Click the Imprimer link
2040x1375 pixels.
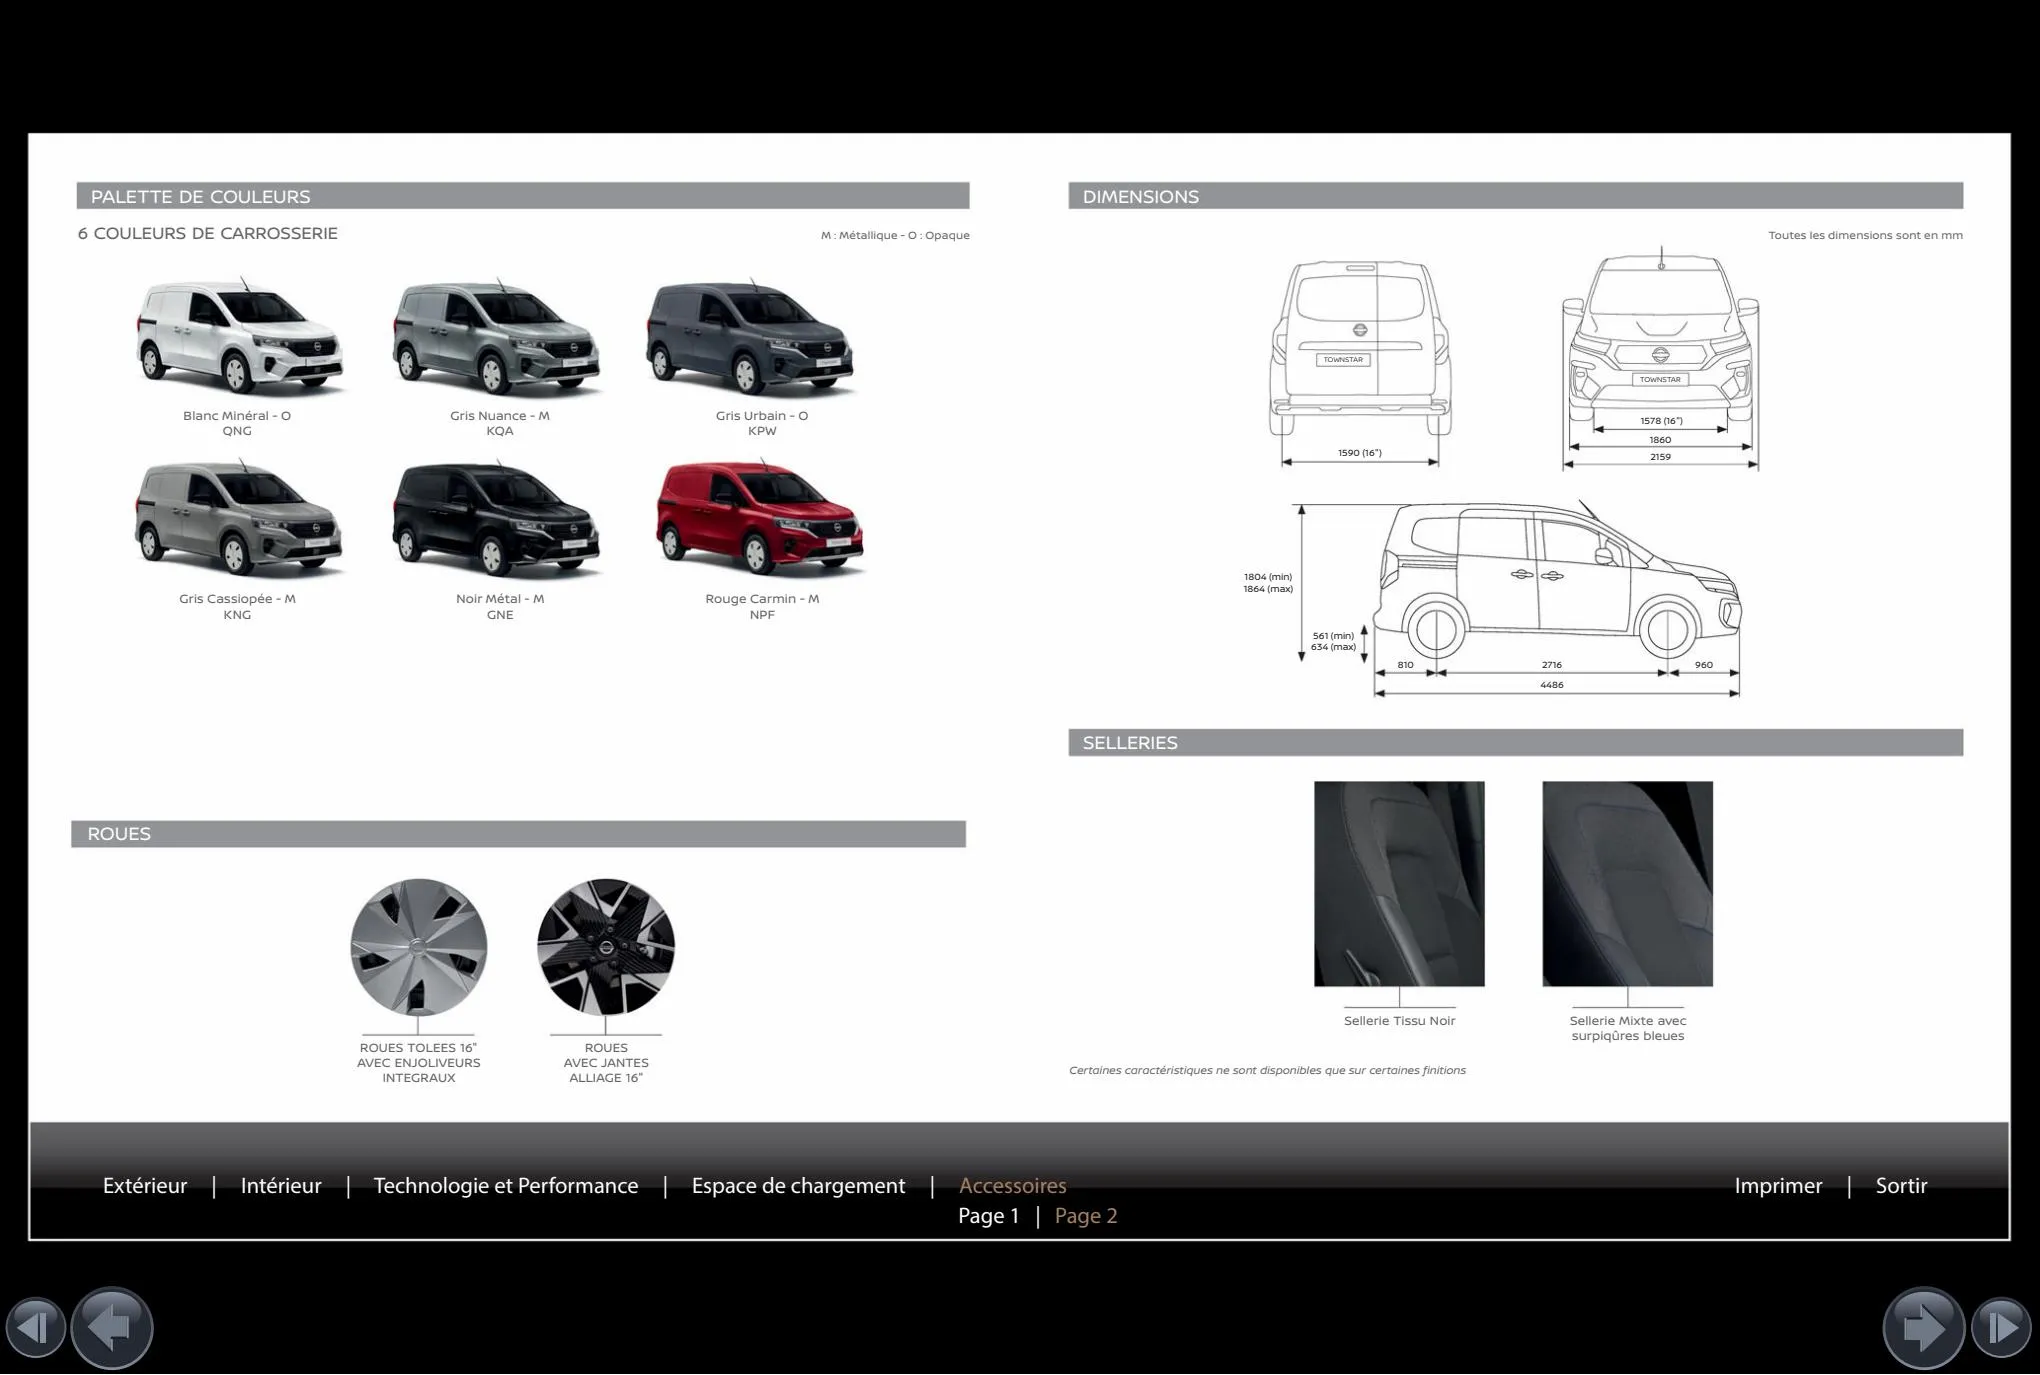[x=1778, y=1186]
